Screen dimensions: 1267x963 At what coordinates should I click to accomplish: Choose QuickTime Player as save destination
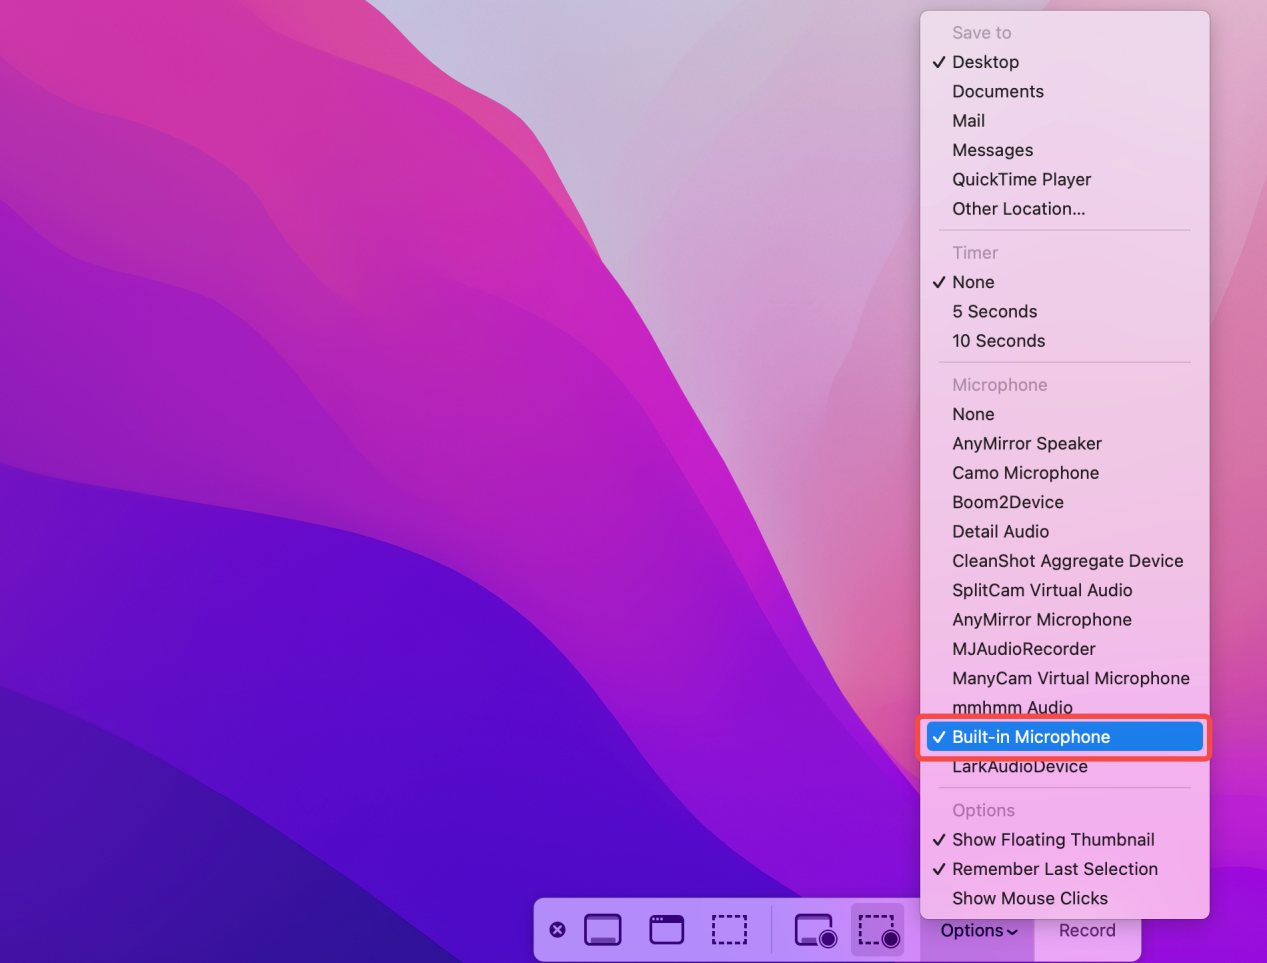tap(1021, 180)
